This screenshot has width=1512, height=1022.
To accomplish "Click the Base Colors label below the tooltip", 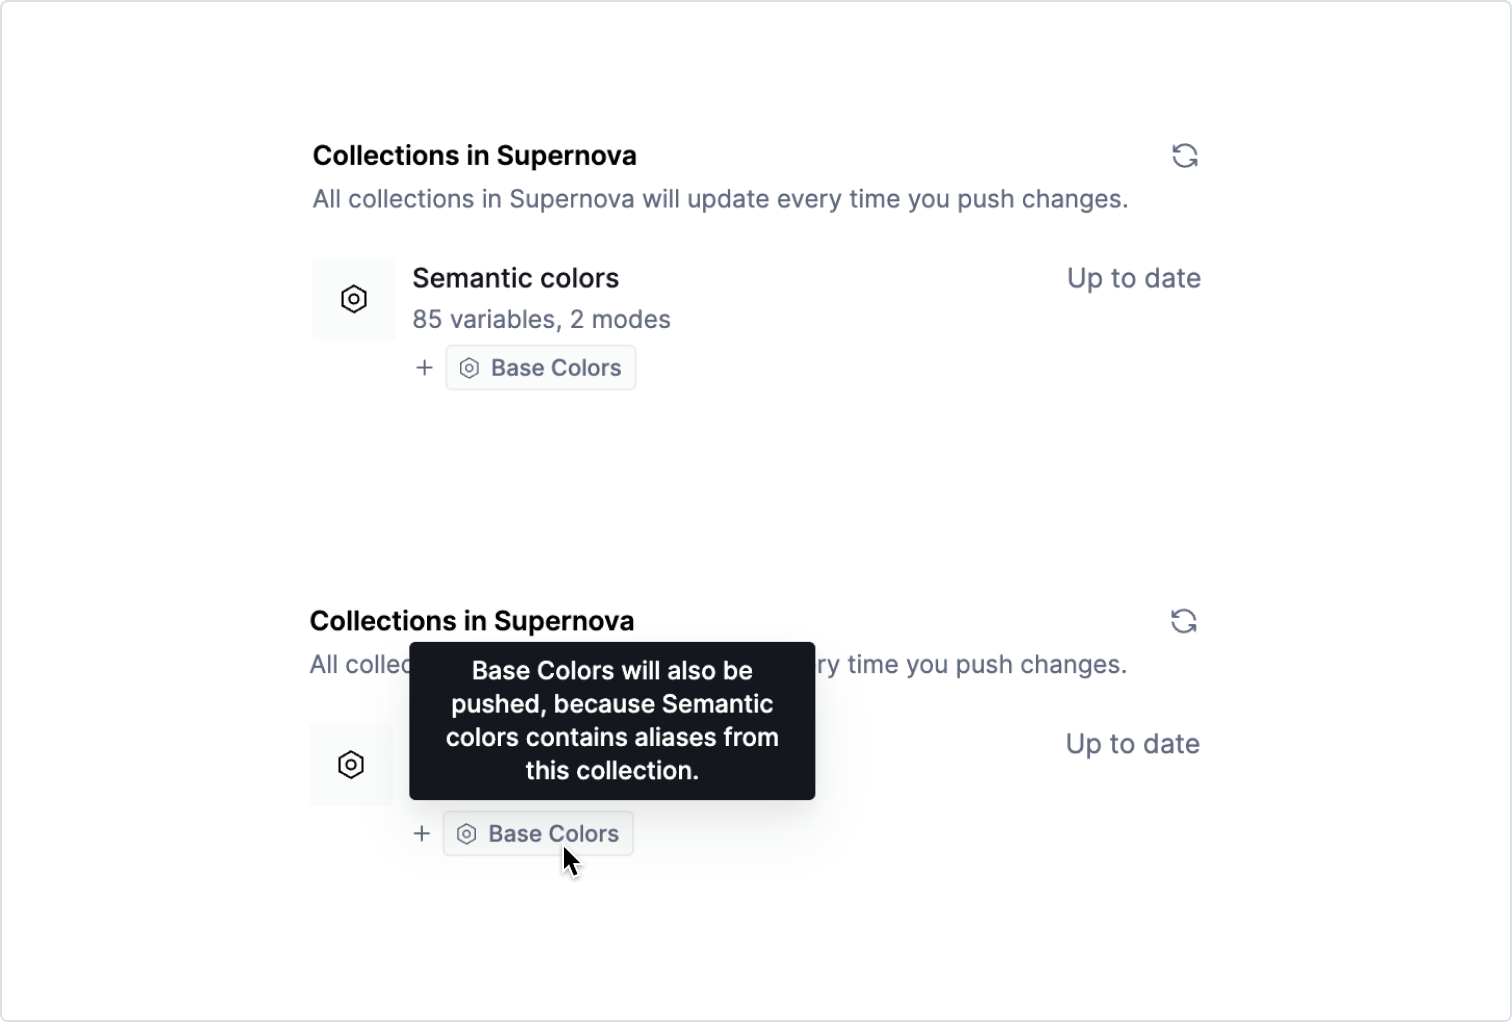I will 553,834.
